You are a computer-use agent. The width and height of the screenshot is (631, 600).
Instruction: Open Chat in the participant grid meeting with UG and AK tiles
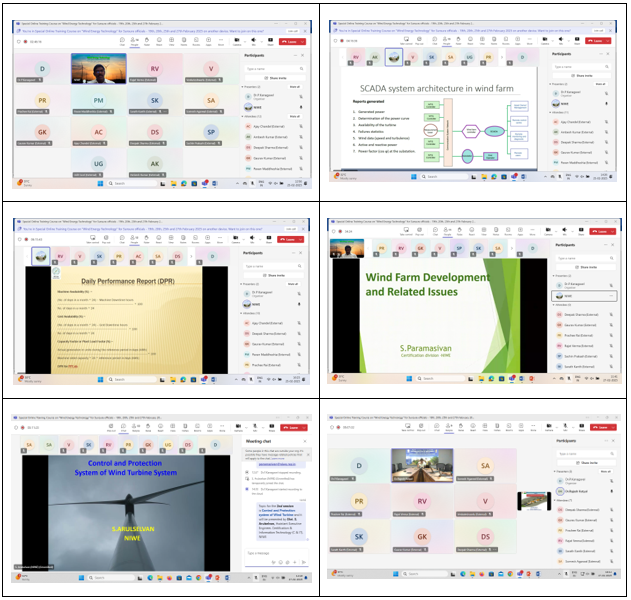point(122,40)
